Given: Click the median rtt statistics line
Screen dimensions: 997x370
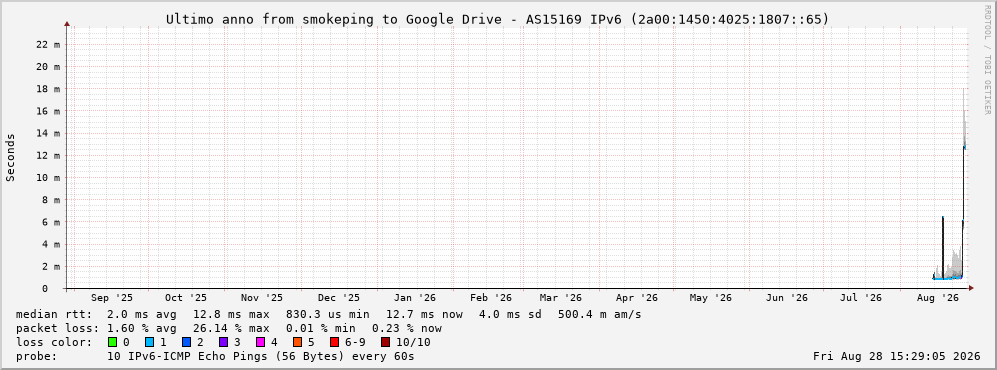Looking at the screenshot, I should click(329, 314).
